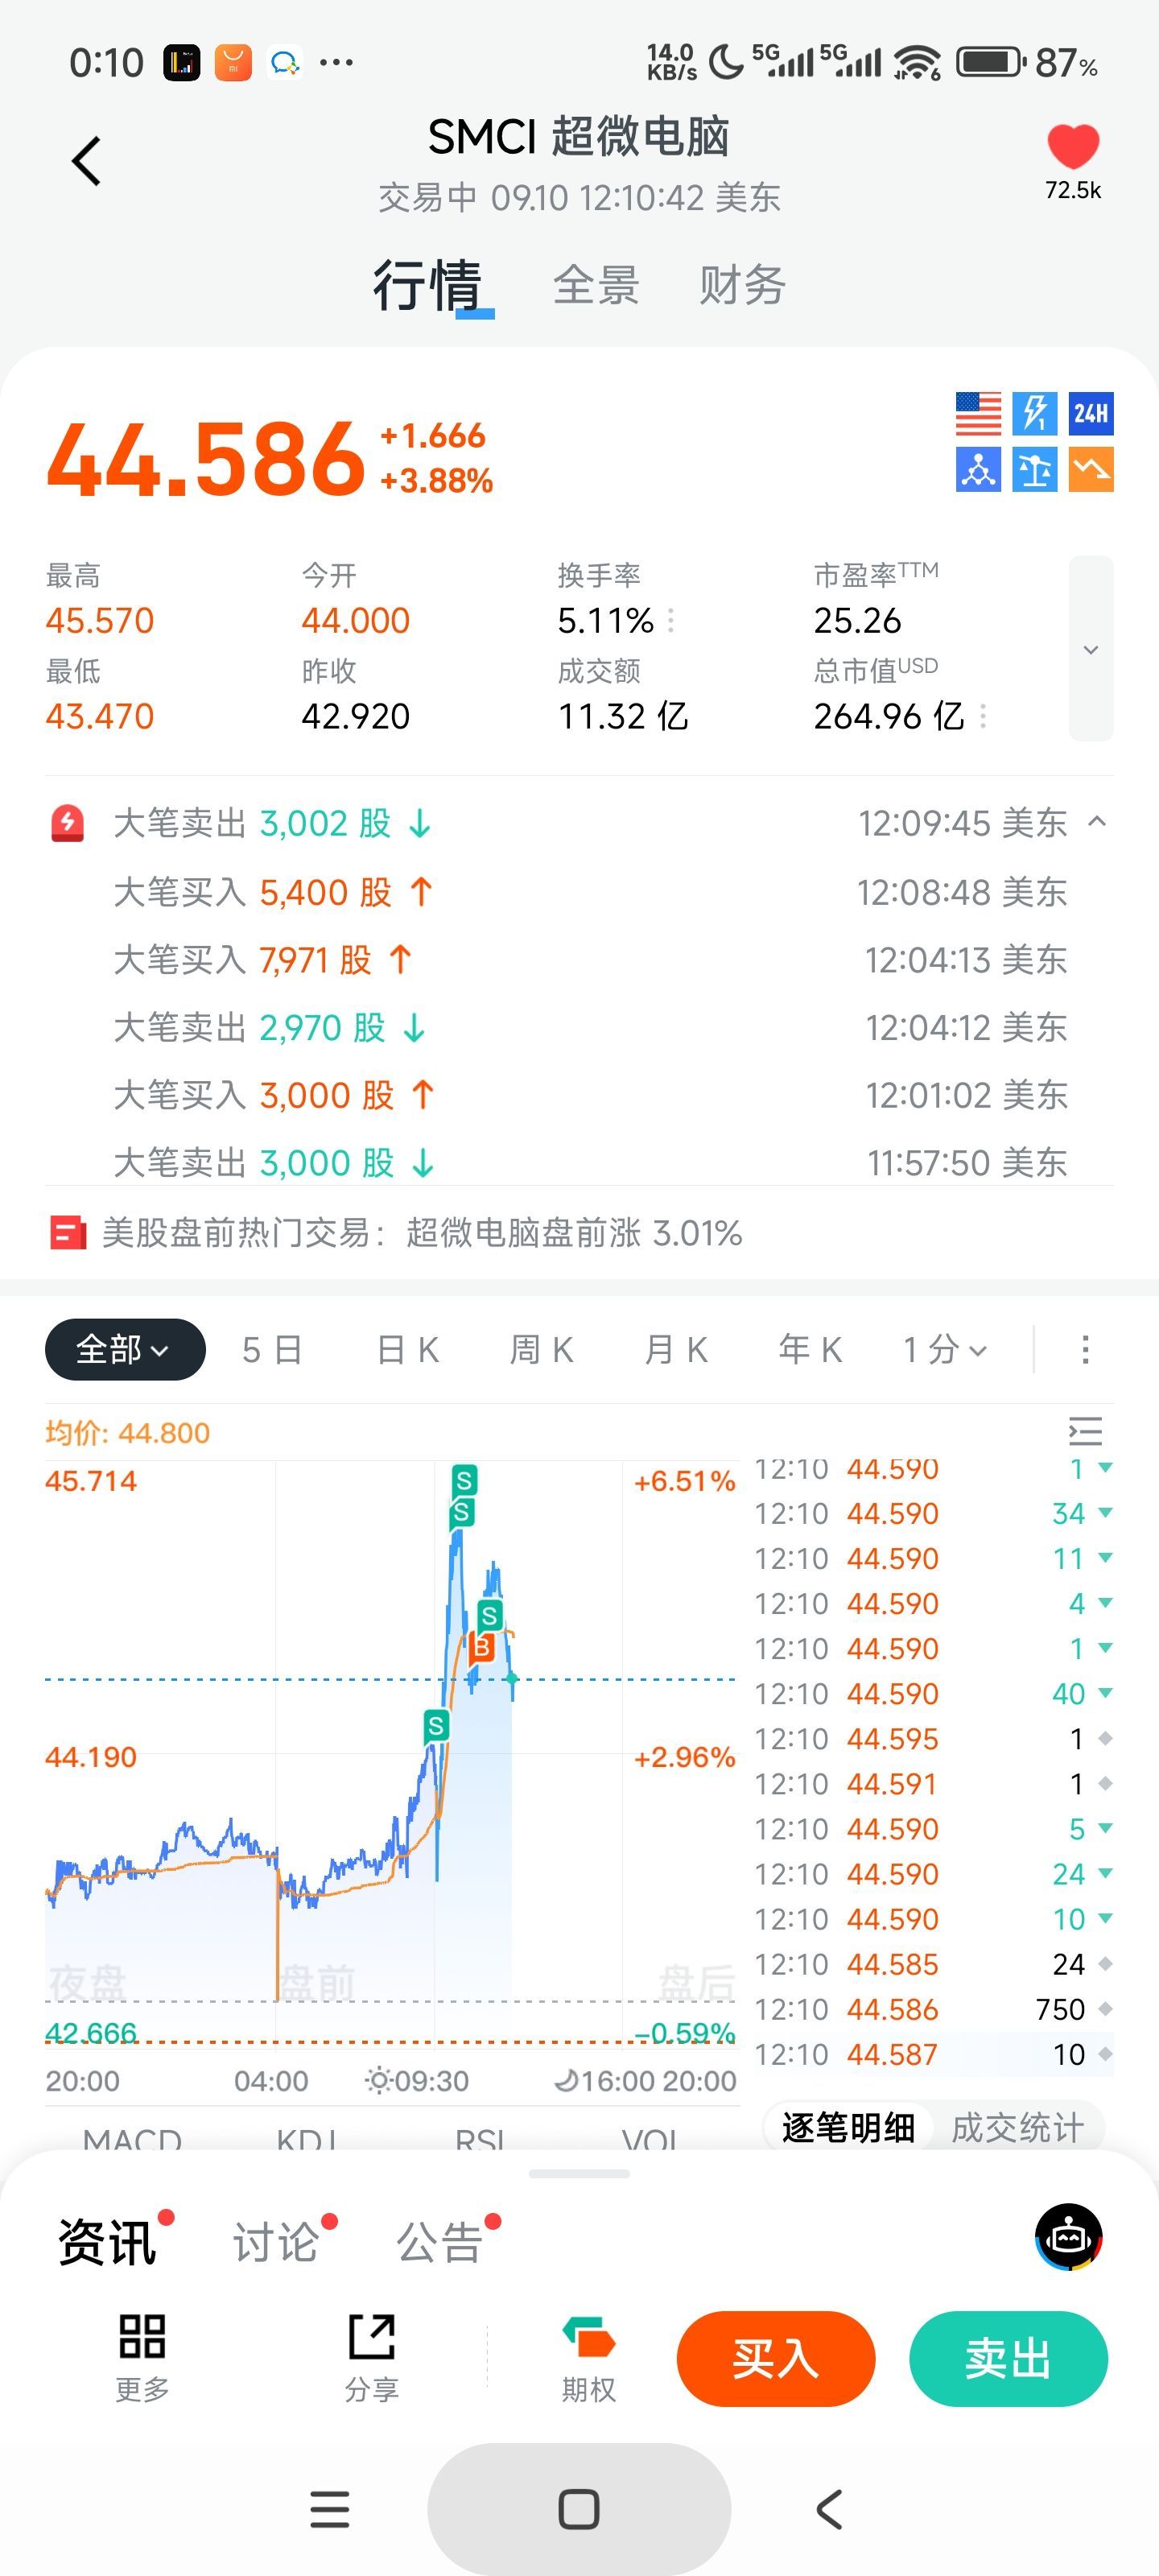Image resolution: width=1159 pixels, height=2576 pixels.
Task: Tap the 总市值 info dots
Action: 983,716
